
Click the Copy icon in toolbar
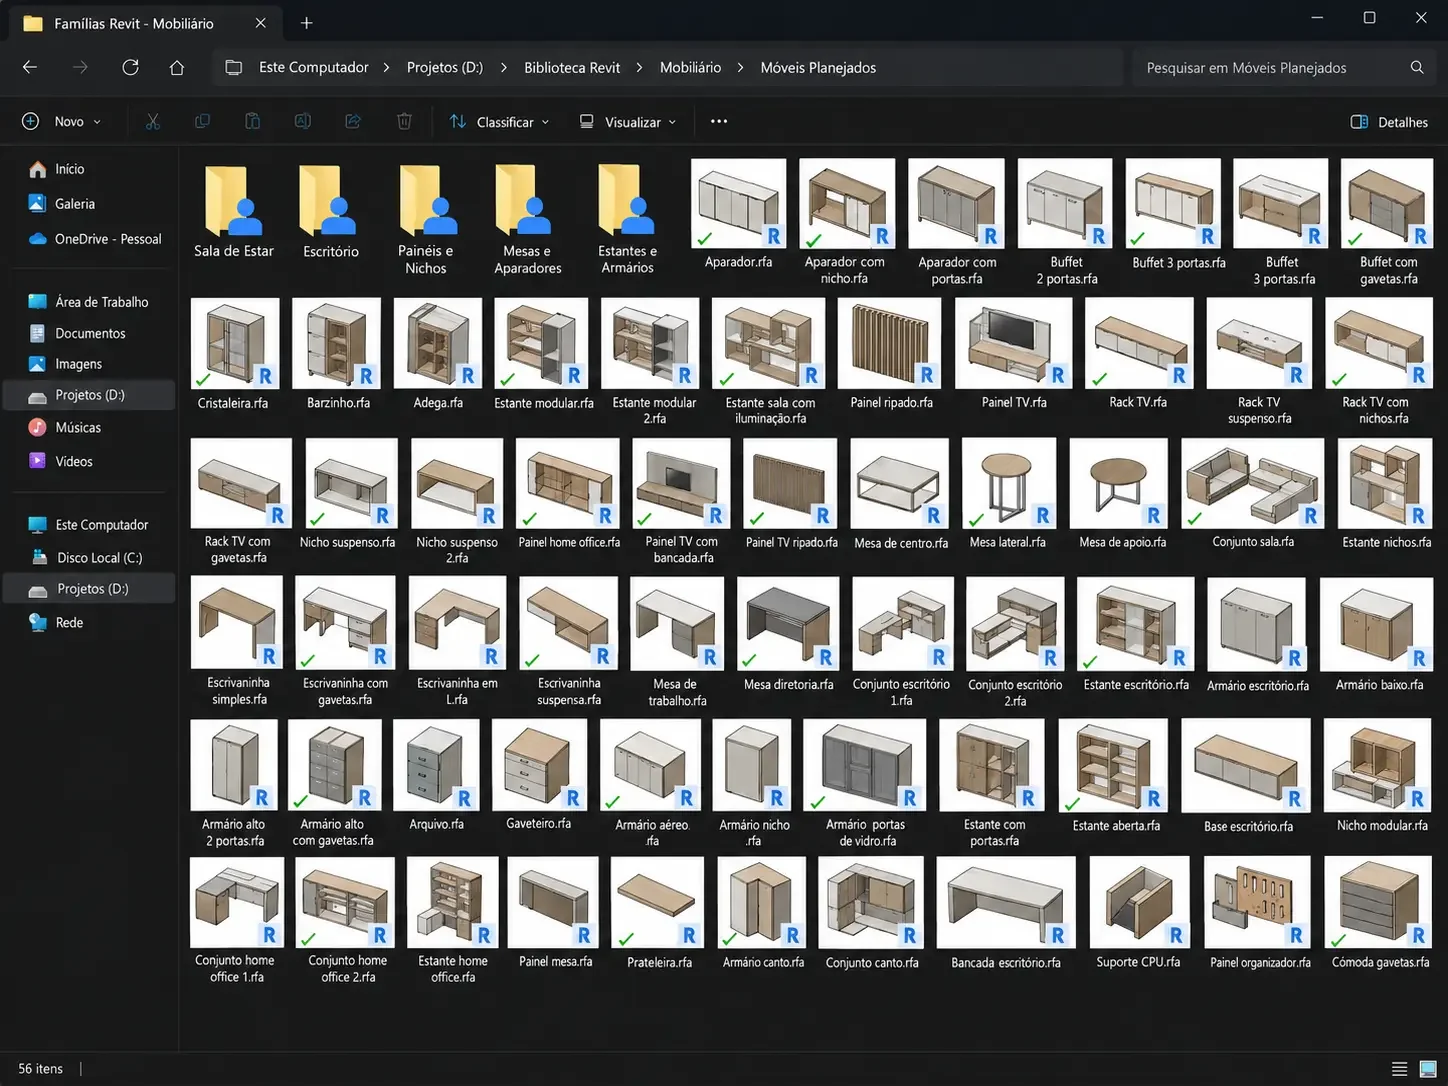(x=202, y=121)
